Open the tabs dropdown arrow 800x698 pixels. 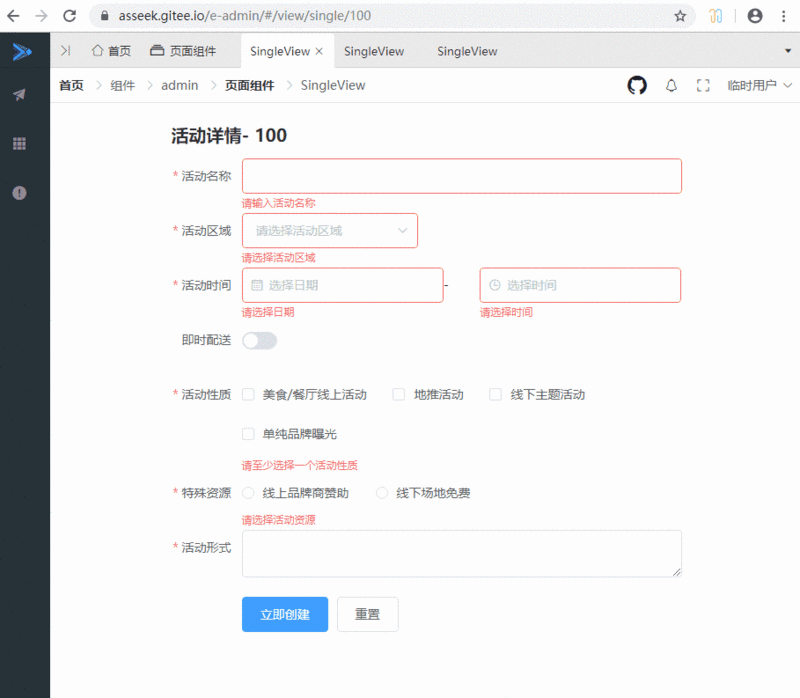(x=788, y=51)
